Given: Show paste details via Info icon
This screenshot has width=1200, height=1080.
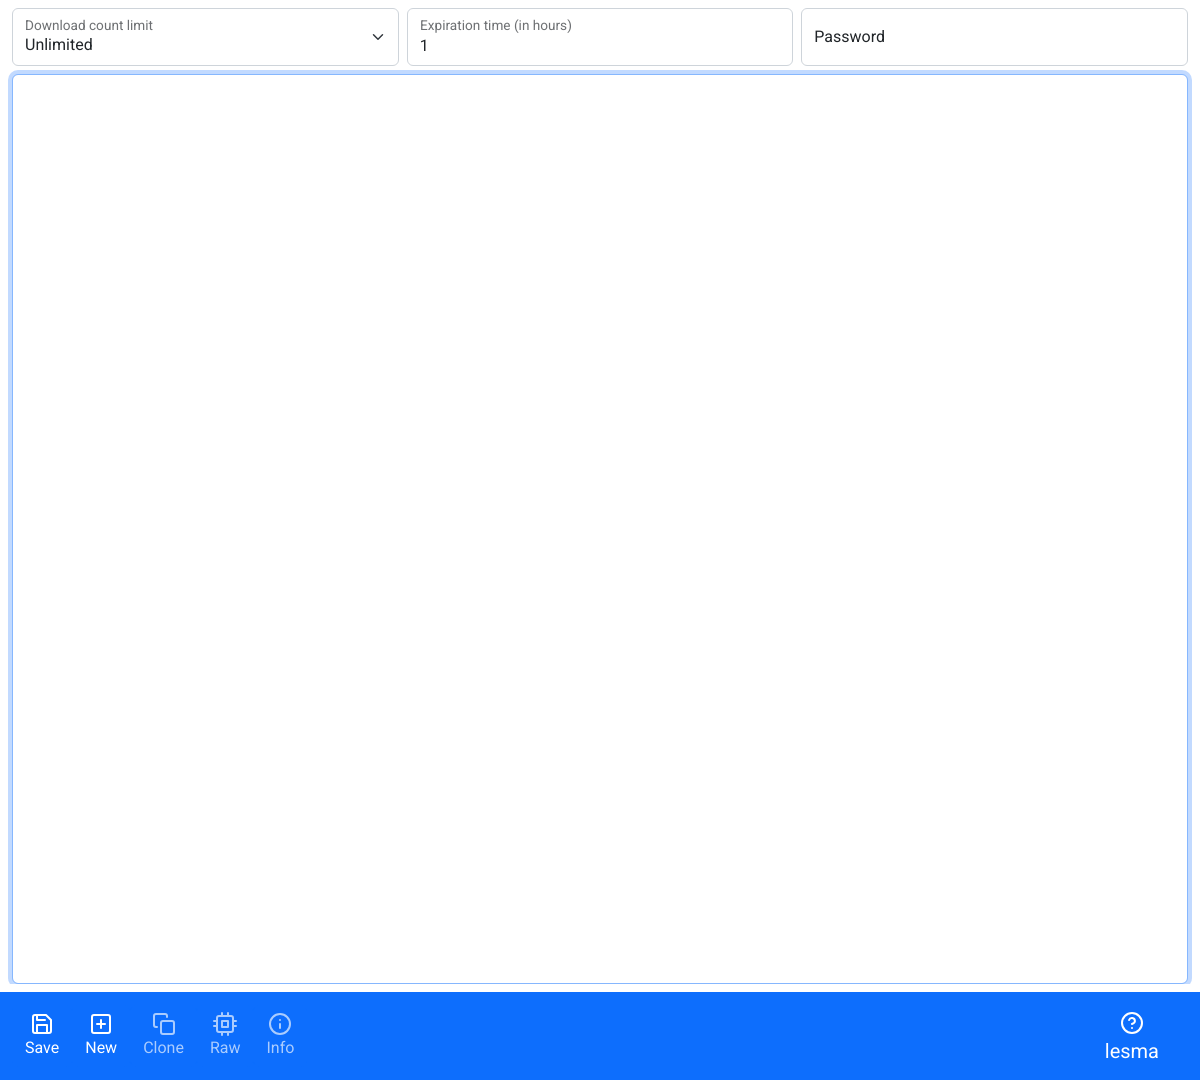Looking at the screenshot, I should coord(280,1024).
